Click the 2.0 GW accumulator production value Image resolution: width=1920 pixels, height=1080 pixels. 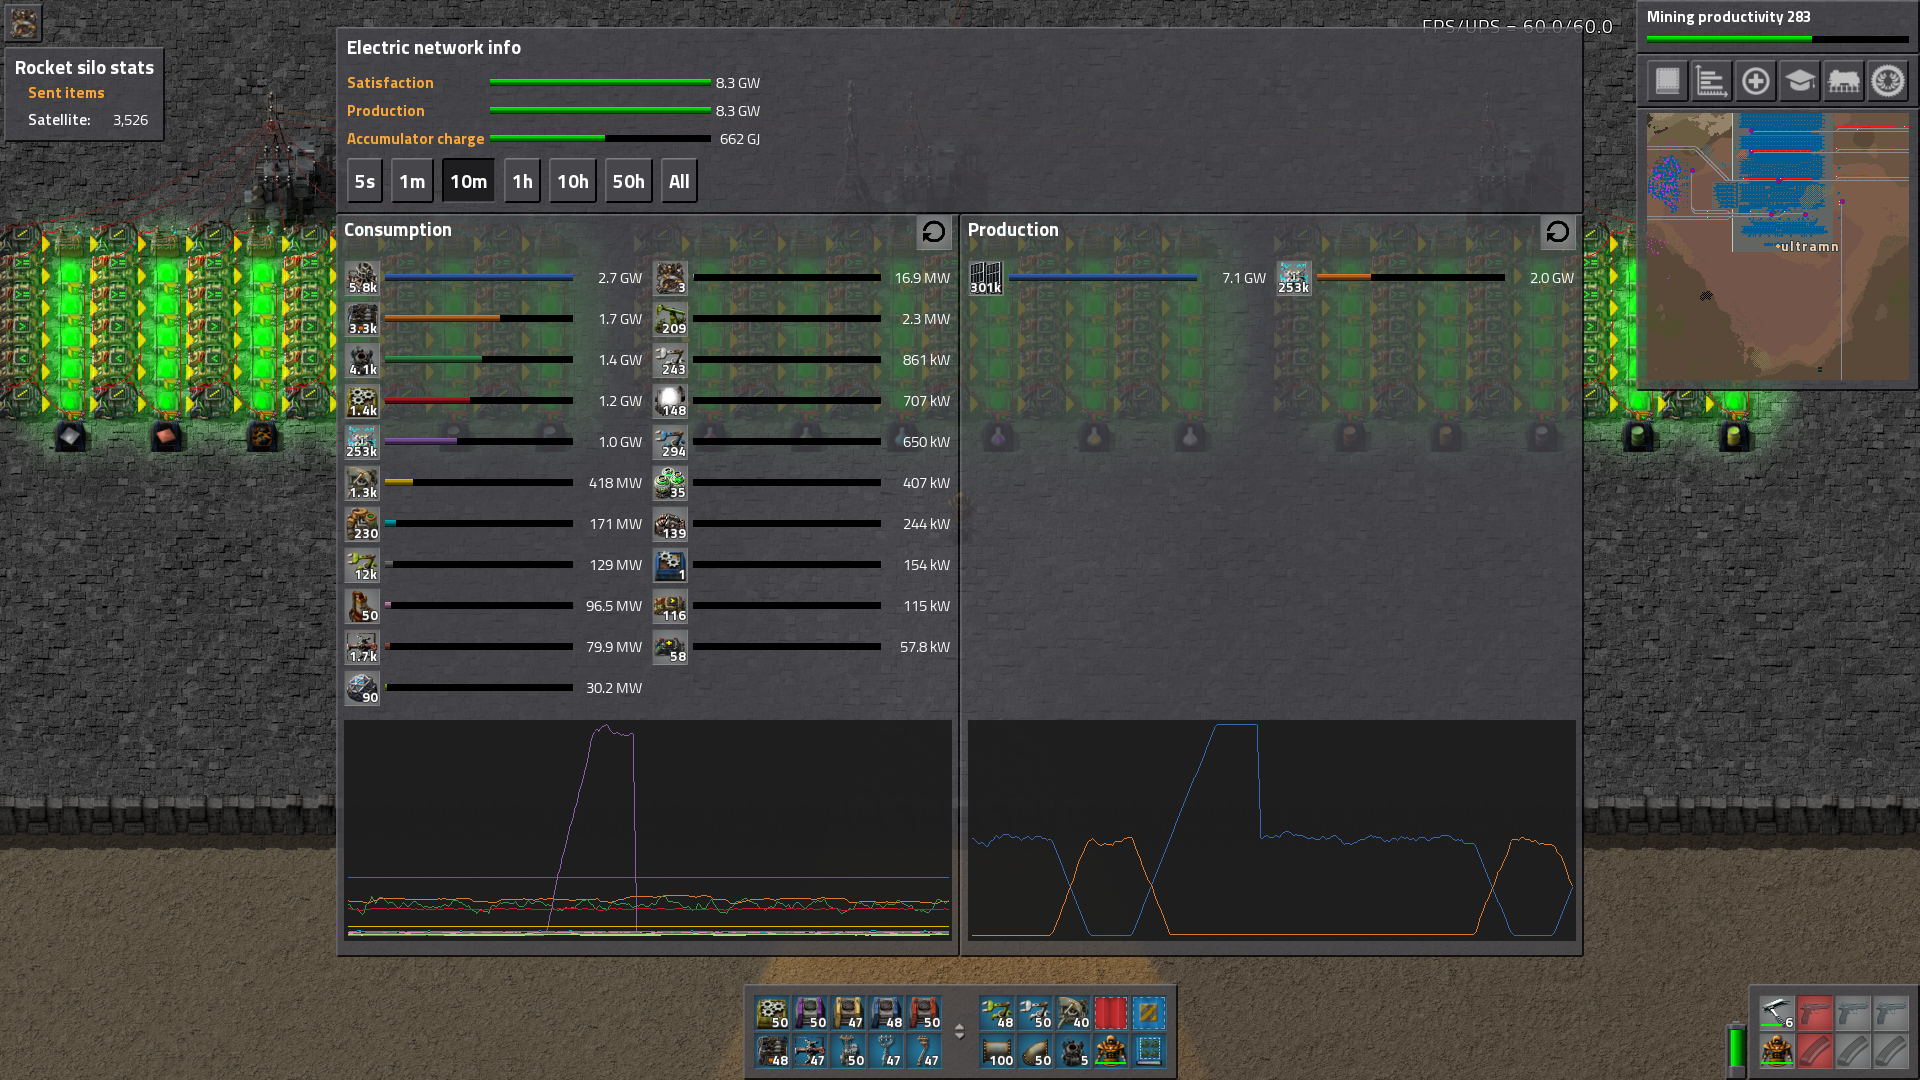point(1552,278)
